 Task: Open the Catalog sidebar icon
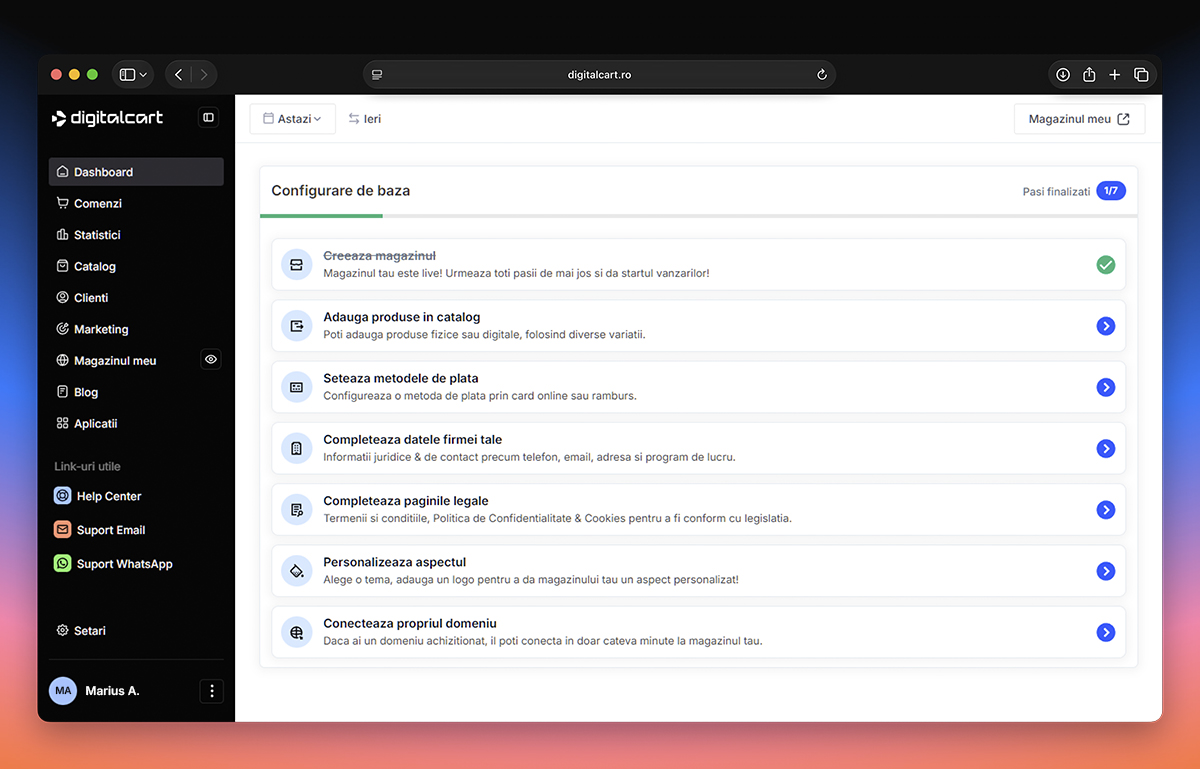coord(62,266)
